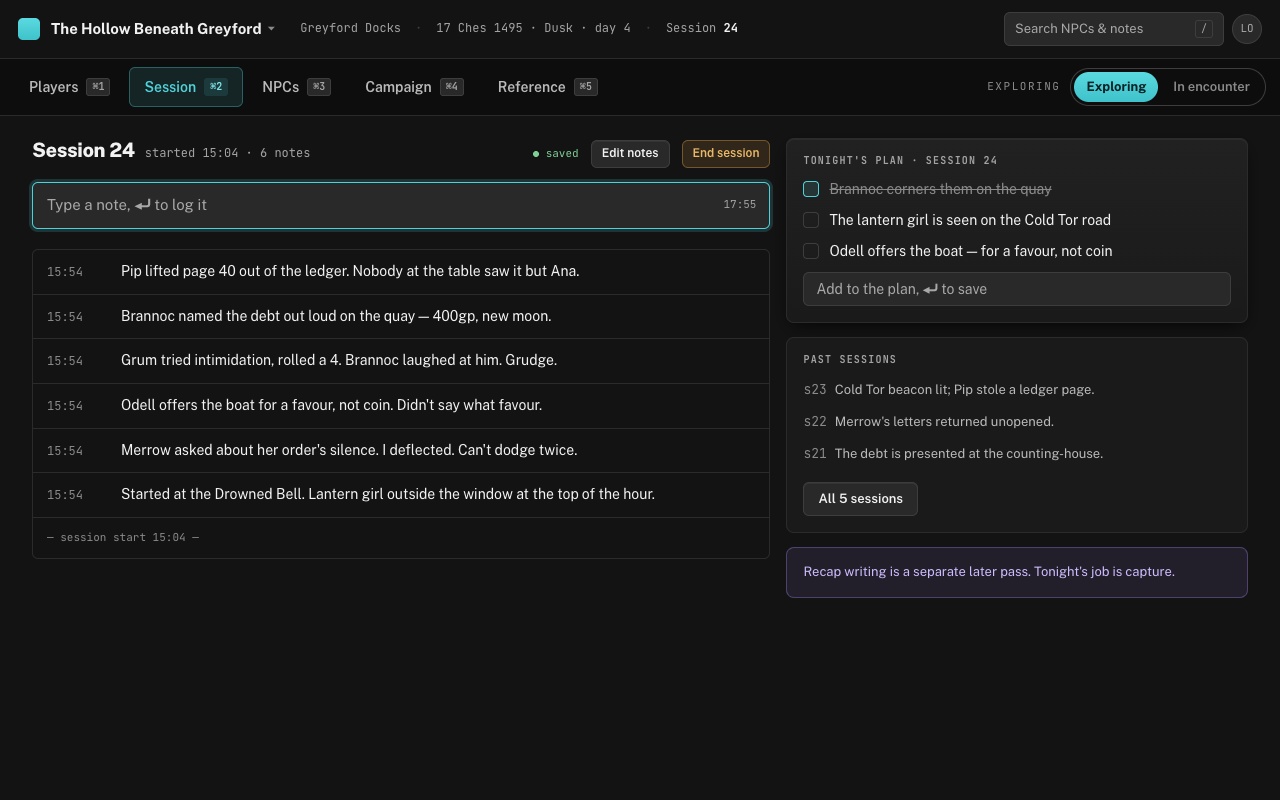Select note 'Odell offers the boat for a favour'
The width and height of the screenshot is (1280, 800).
point(401,406)
